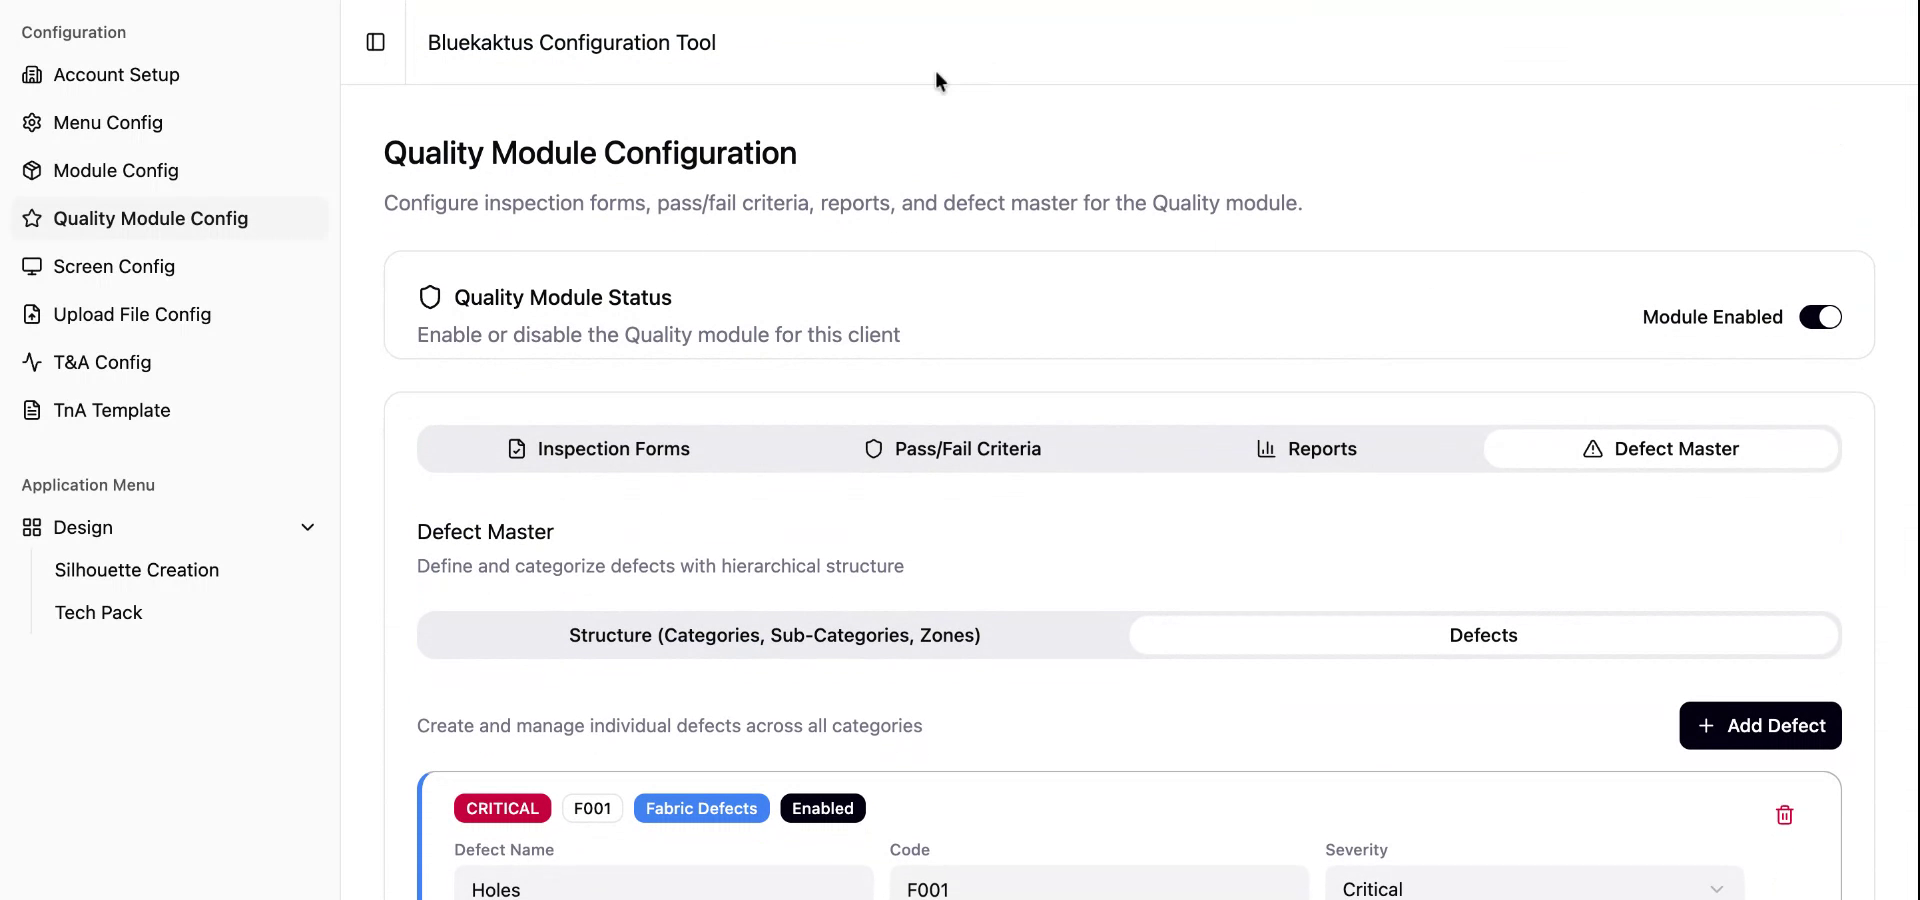Click the Upload File Config icon
The height and width of the screenshot is (900, 1920).
(32, 315)
